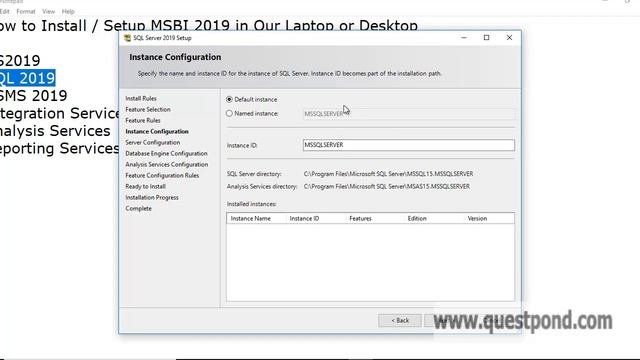Click the Back button

(x=400, y=320)
